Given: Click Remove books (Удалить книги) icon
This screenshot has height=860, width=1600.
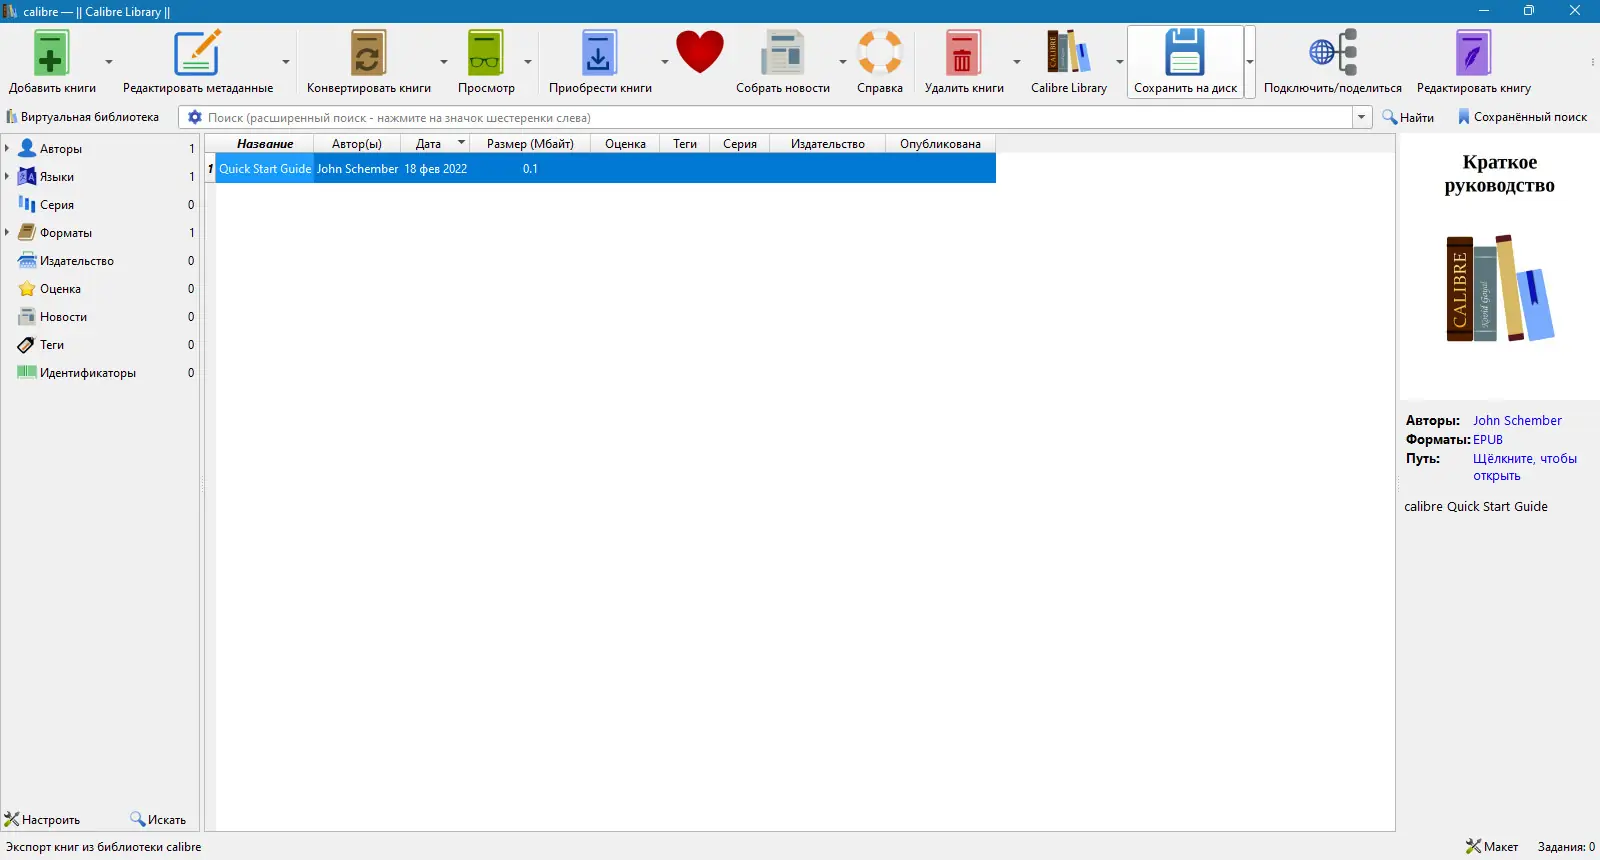Looking at the screenshot, I should 963,53.
